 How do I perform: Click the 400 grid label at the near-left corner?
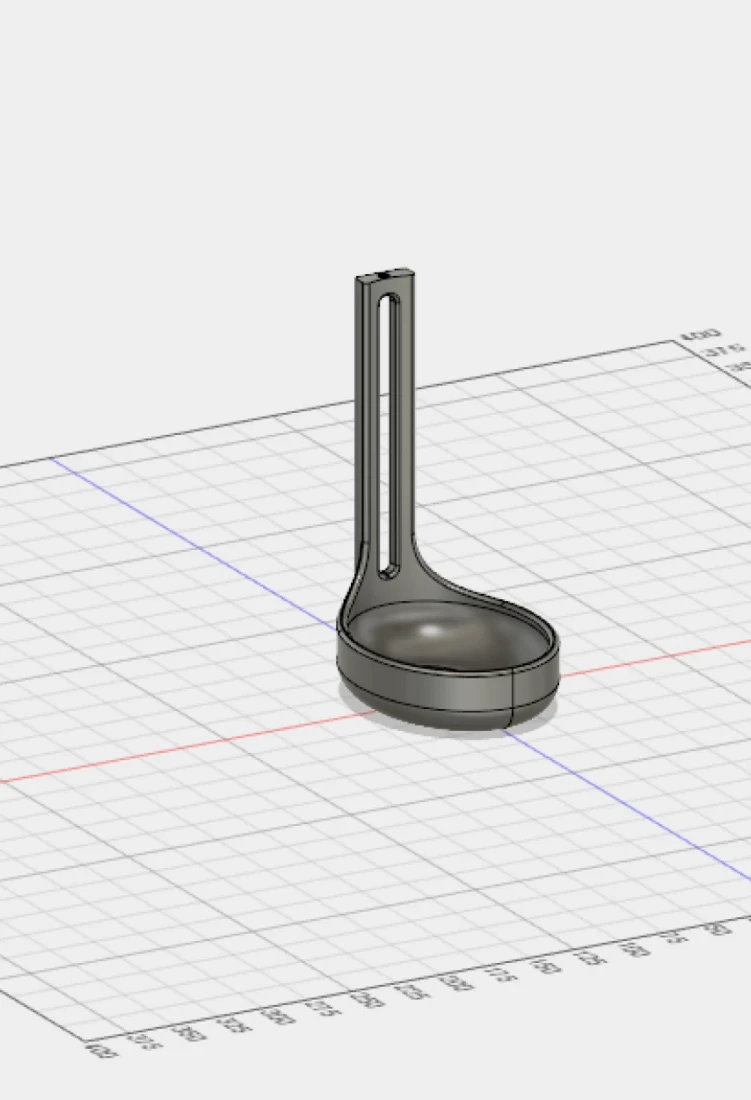click(x=98, y=1050)
